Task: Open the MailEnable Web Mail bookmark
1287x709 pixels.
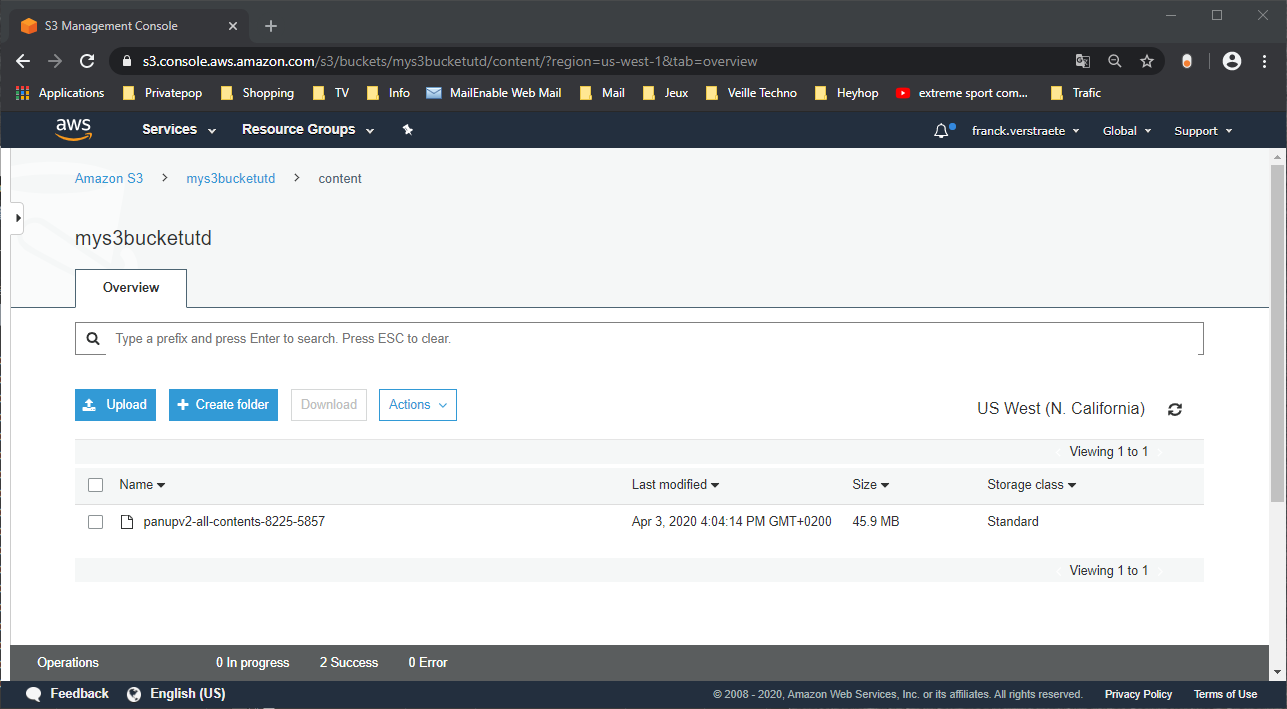Action: point(493,93)
